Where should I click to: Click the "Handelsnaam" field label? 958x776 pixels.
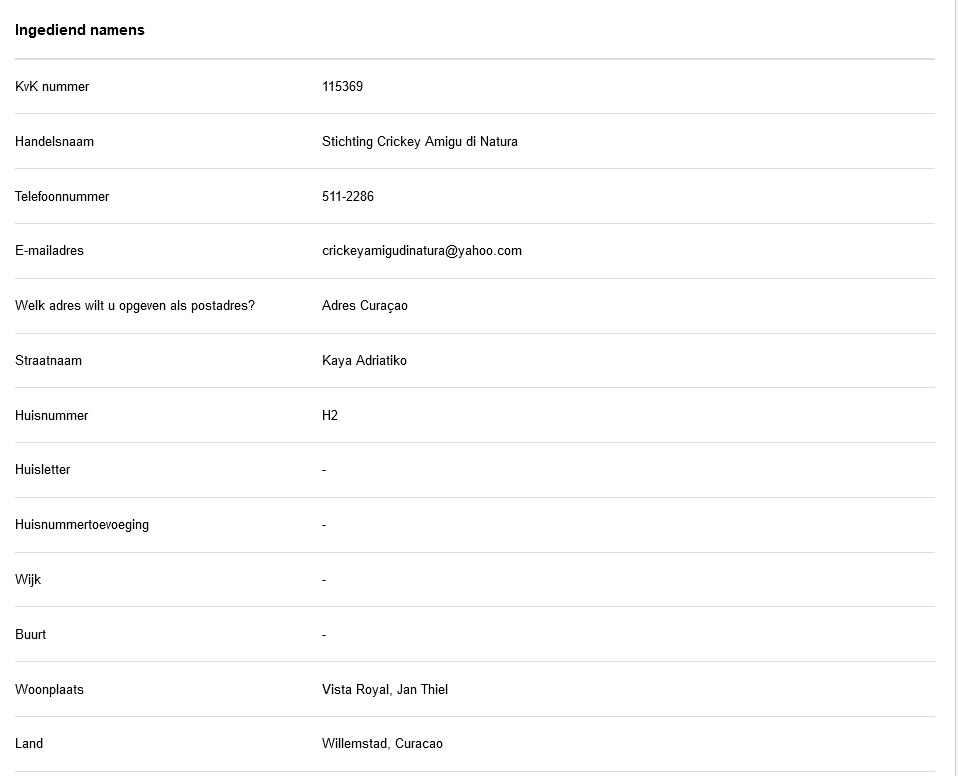[54, 142]
